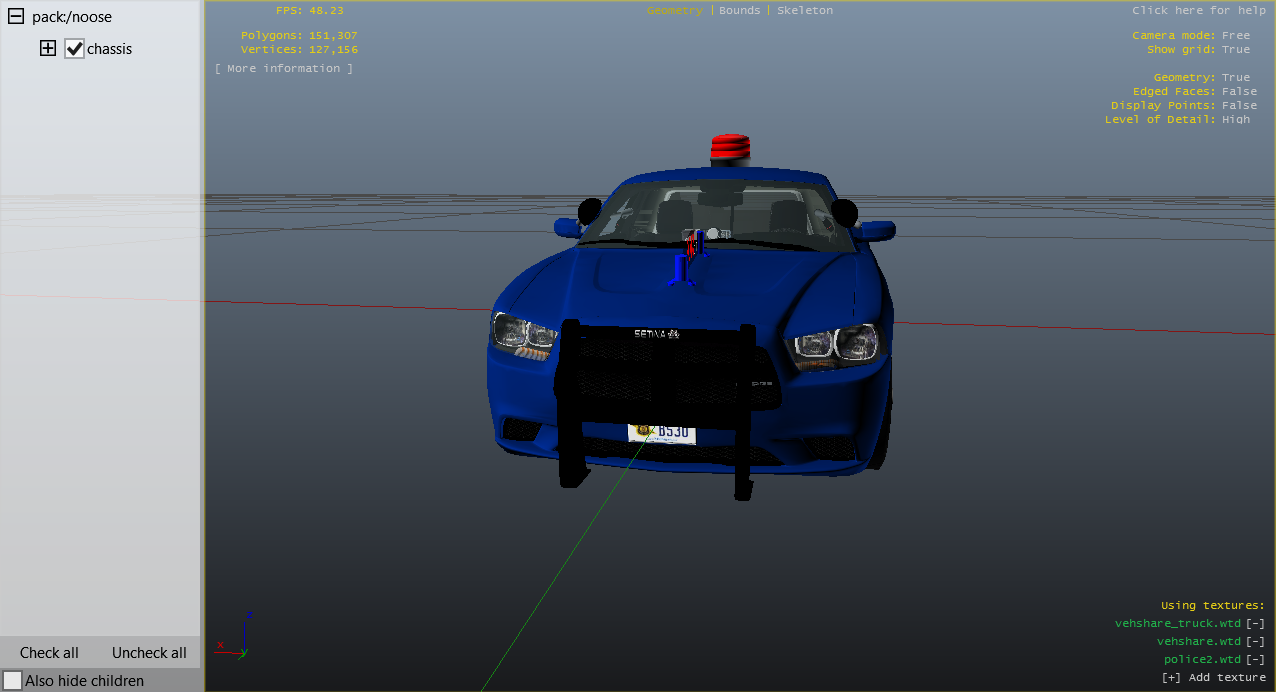Expand the More information section
The image size is (1276, 692).
pyautogui.click(x=283, y=68)
